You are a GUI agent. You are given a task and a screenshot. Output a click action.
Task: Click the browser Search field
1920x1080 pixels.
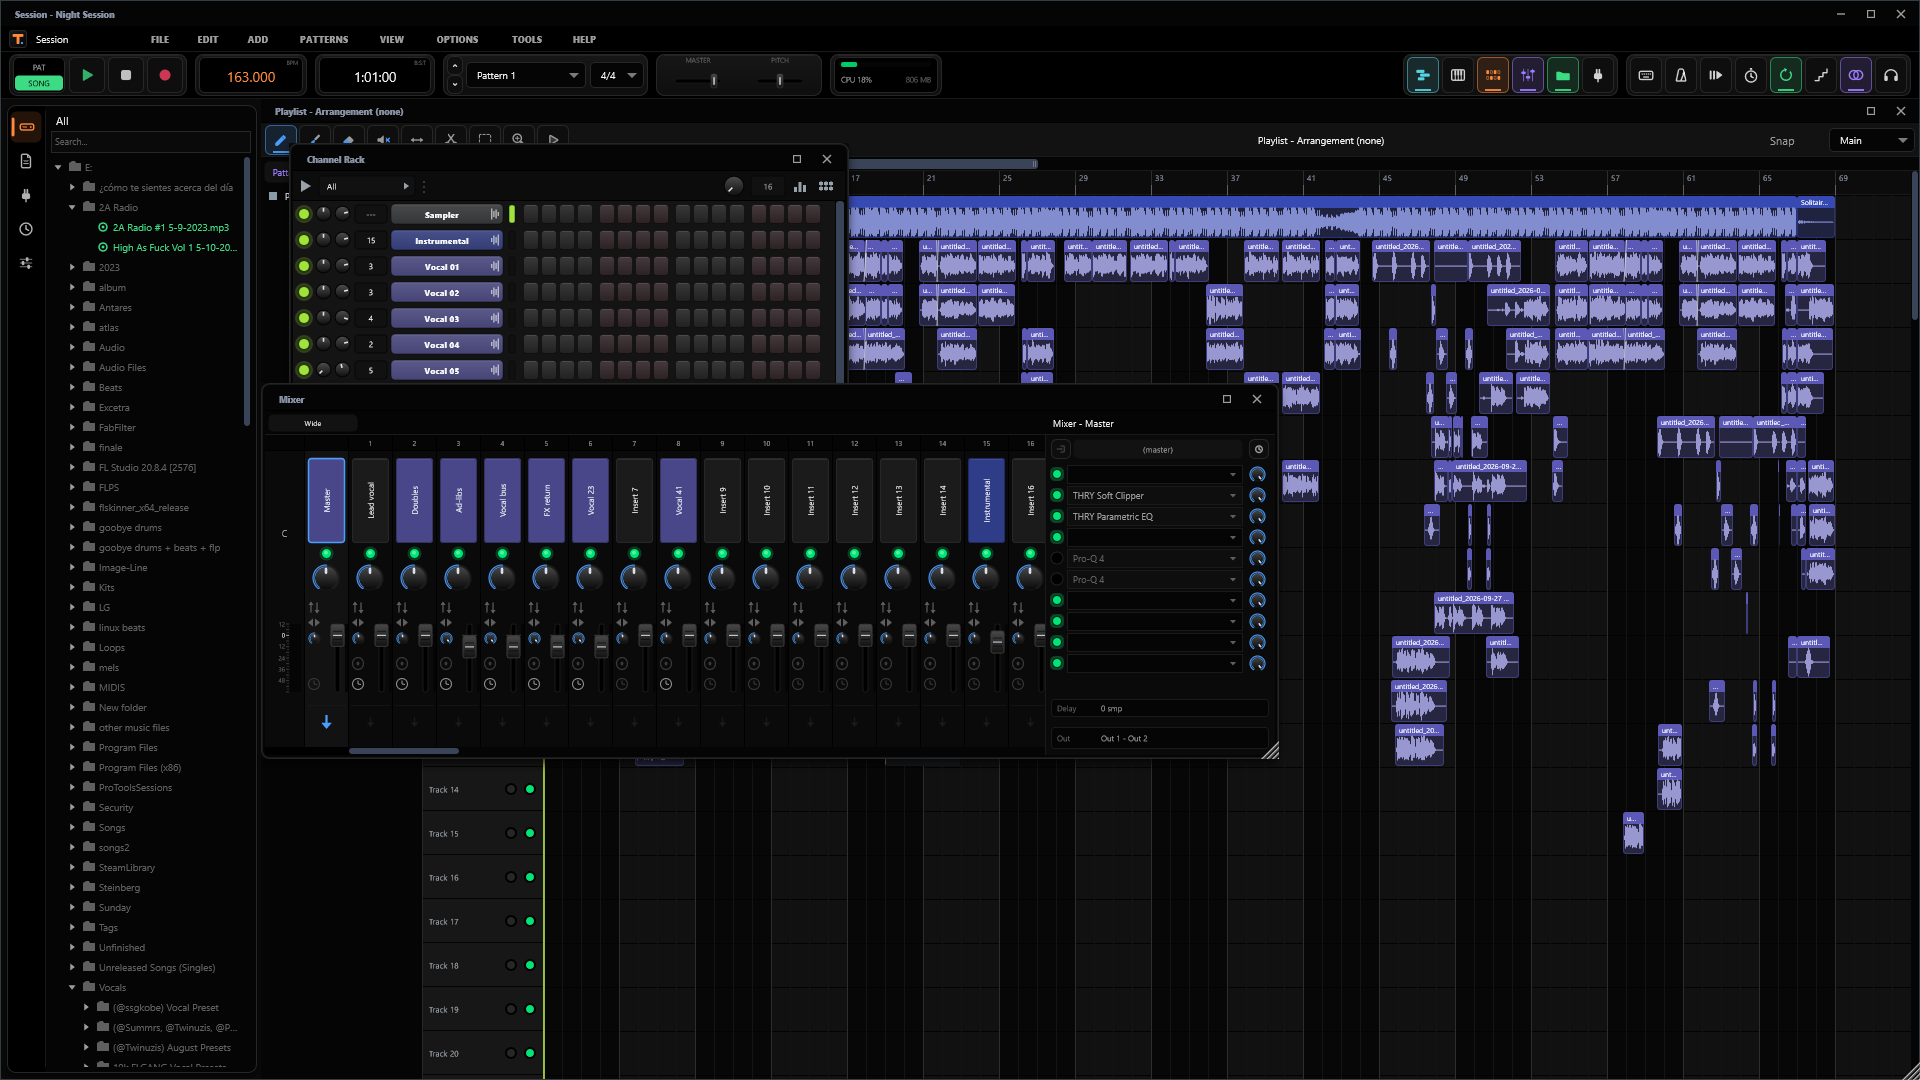[150, 141]
